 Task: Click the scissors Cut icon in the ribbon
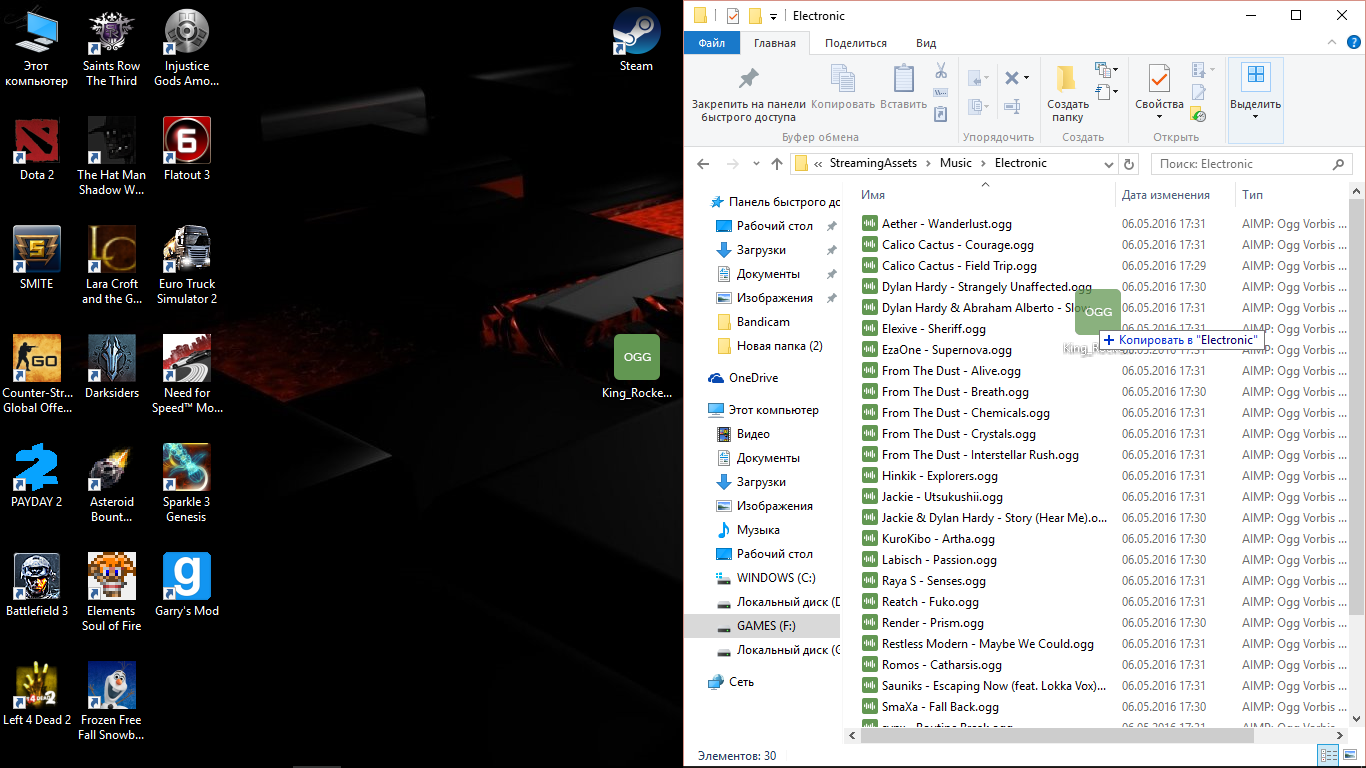[x=941, y=71]
